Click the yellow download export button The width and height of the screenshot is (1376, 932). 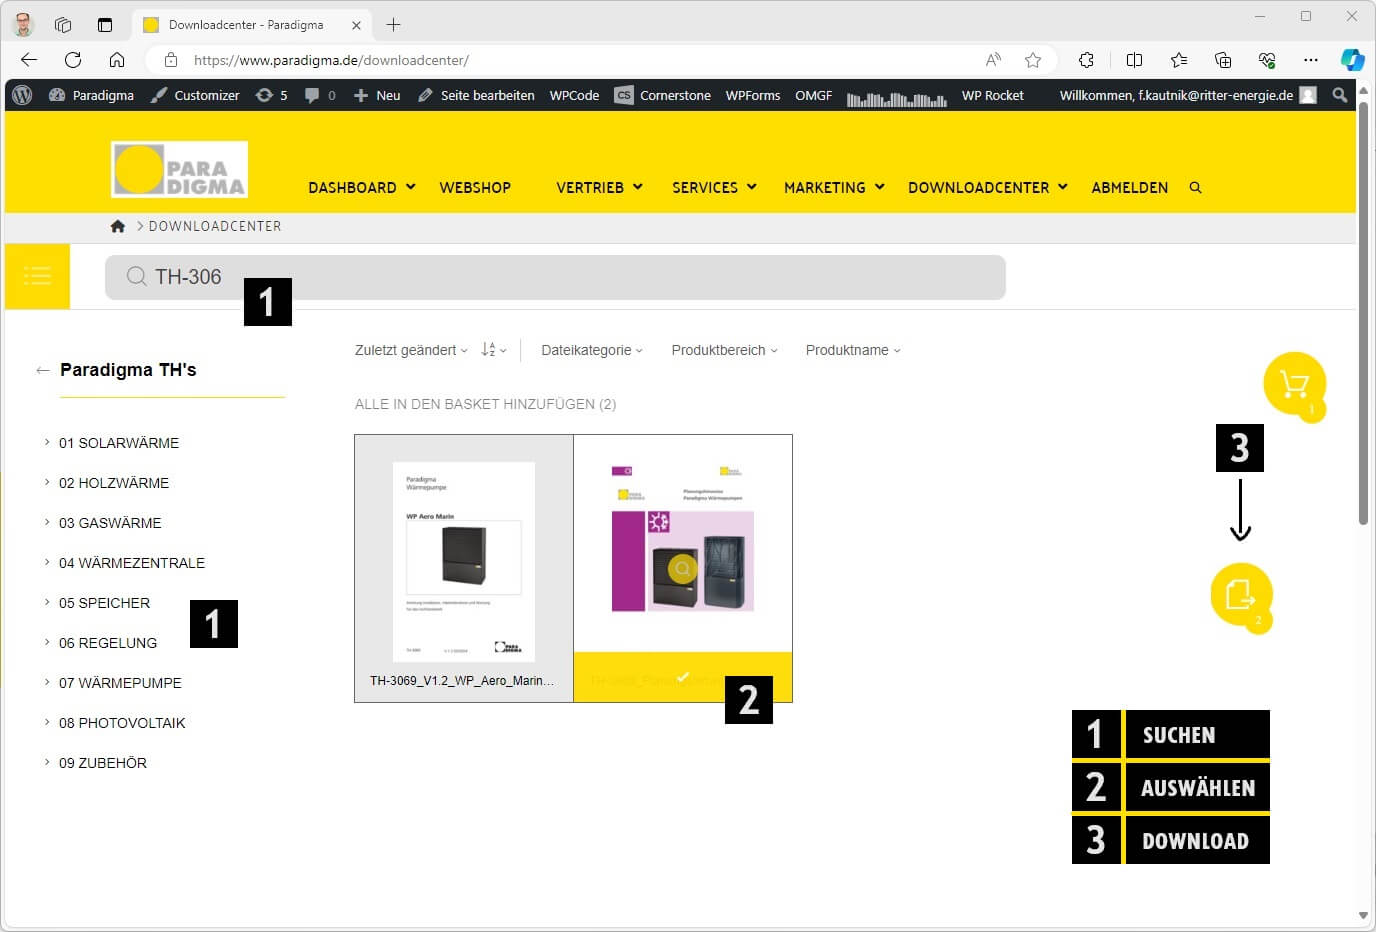click(x=1241, y=595)
